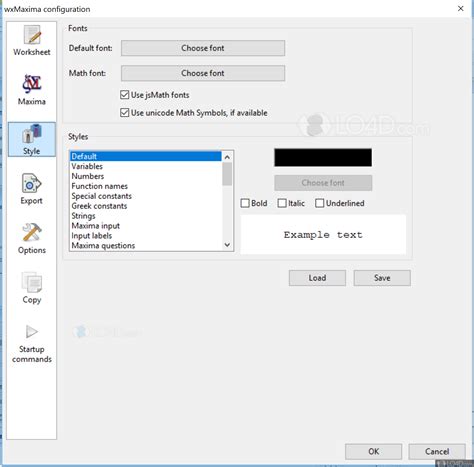Open the Options page hammer icon
The image size is (474, 467).
click(32, 232)
